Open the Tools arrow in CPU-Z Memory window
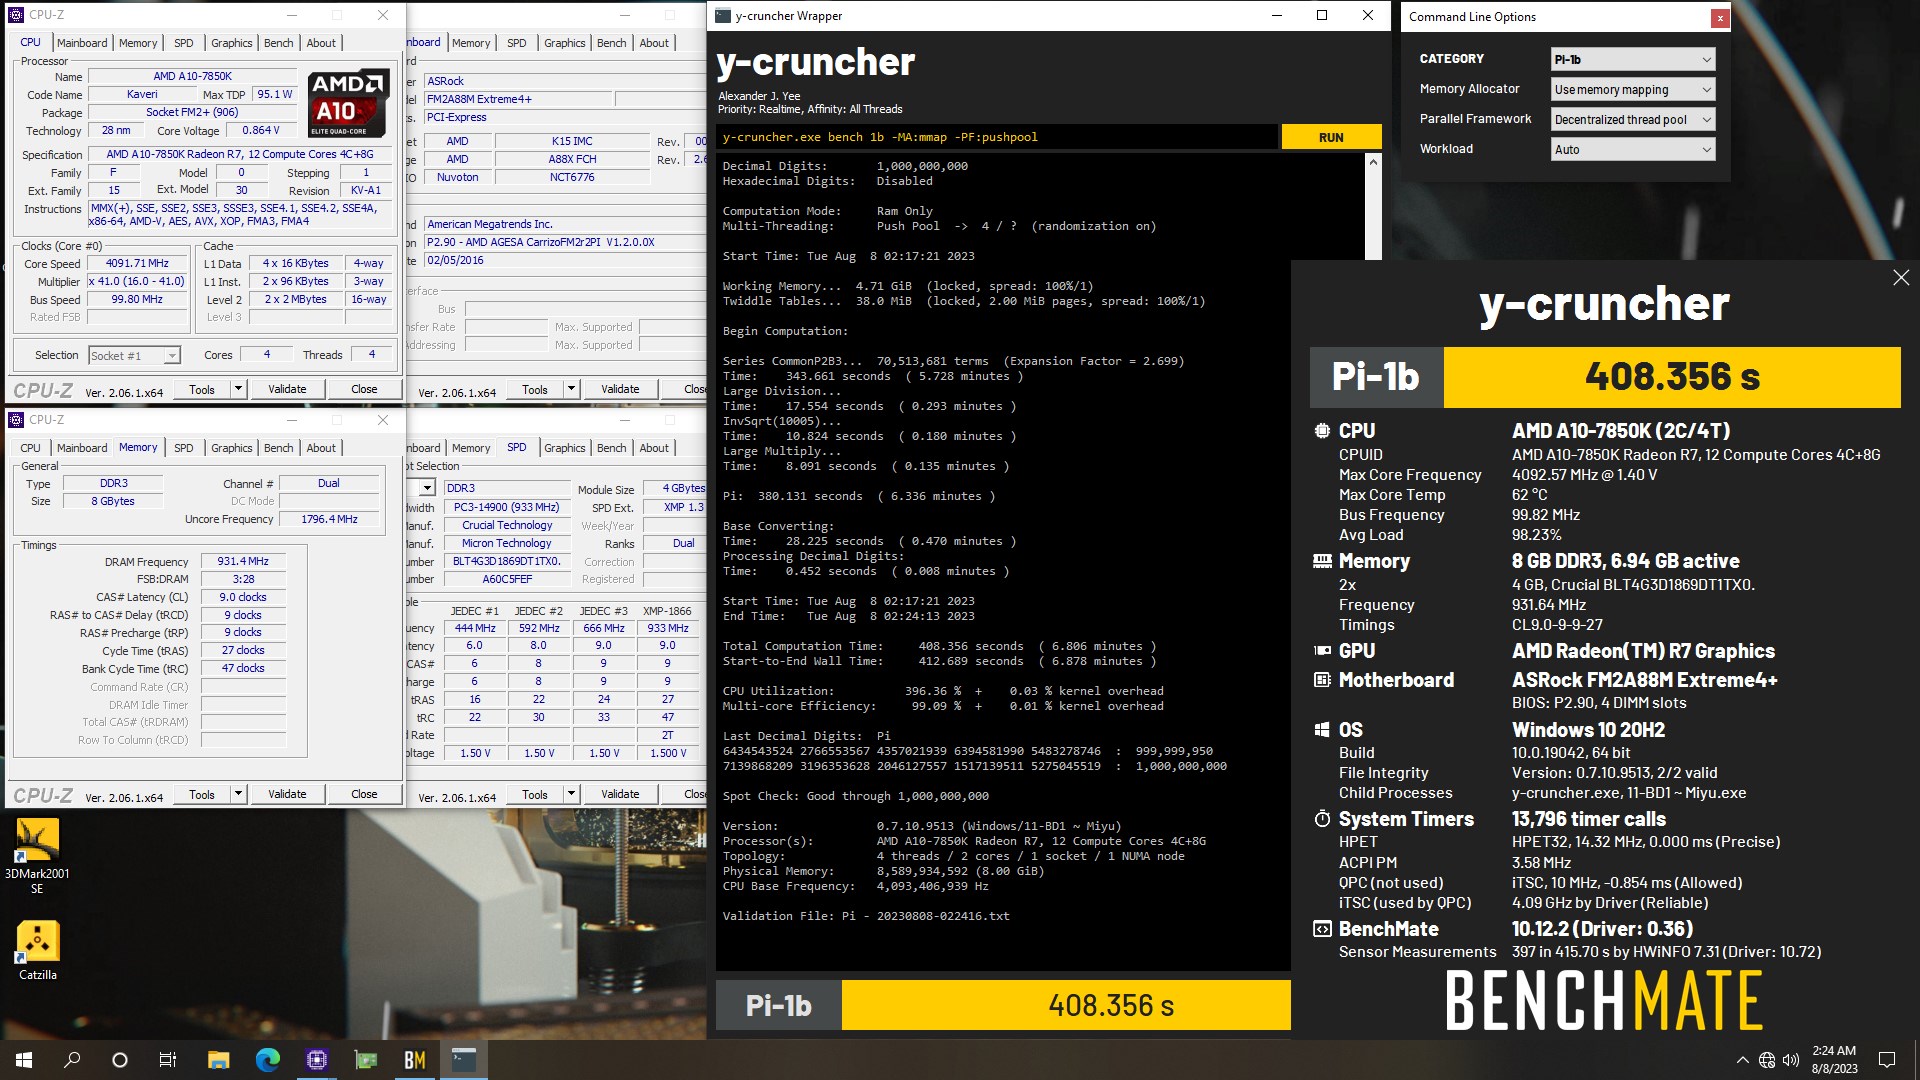This screenshot has height=1080, width=1920. 238,794
